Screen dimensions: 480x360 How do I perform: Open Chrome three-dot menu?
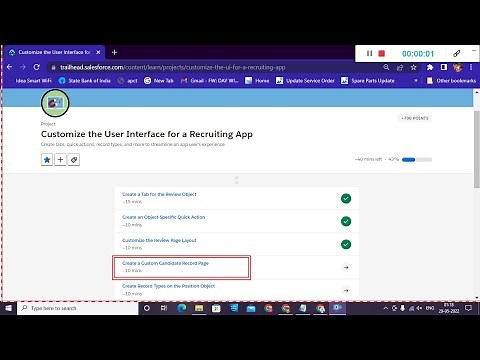pyautogui.click(x=471, y=67)
